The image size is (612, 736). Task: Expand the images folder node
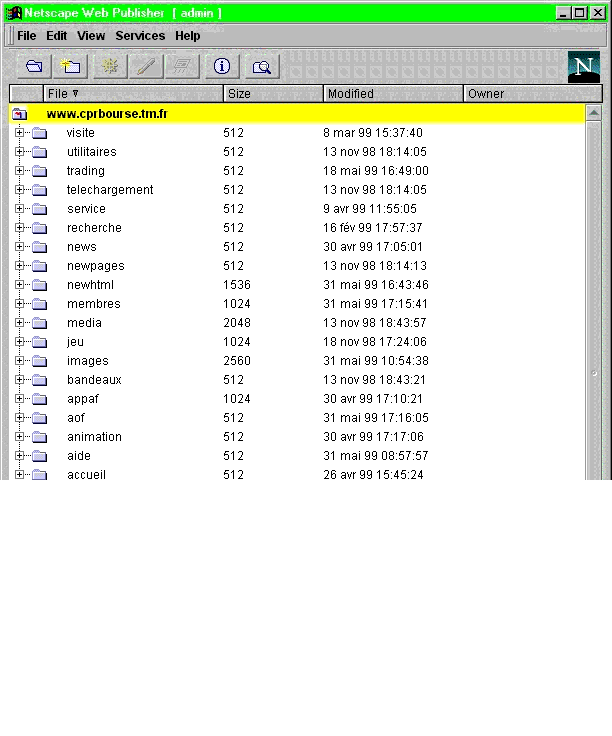tap(19, 360)
